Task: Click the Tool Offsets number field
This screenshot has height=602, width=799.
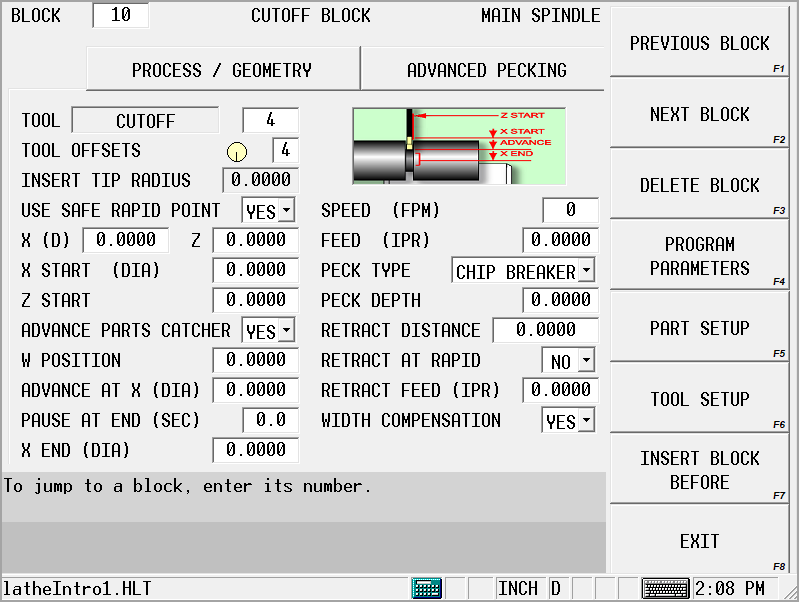Action: point(285,150)
